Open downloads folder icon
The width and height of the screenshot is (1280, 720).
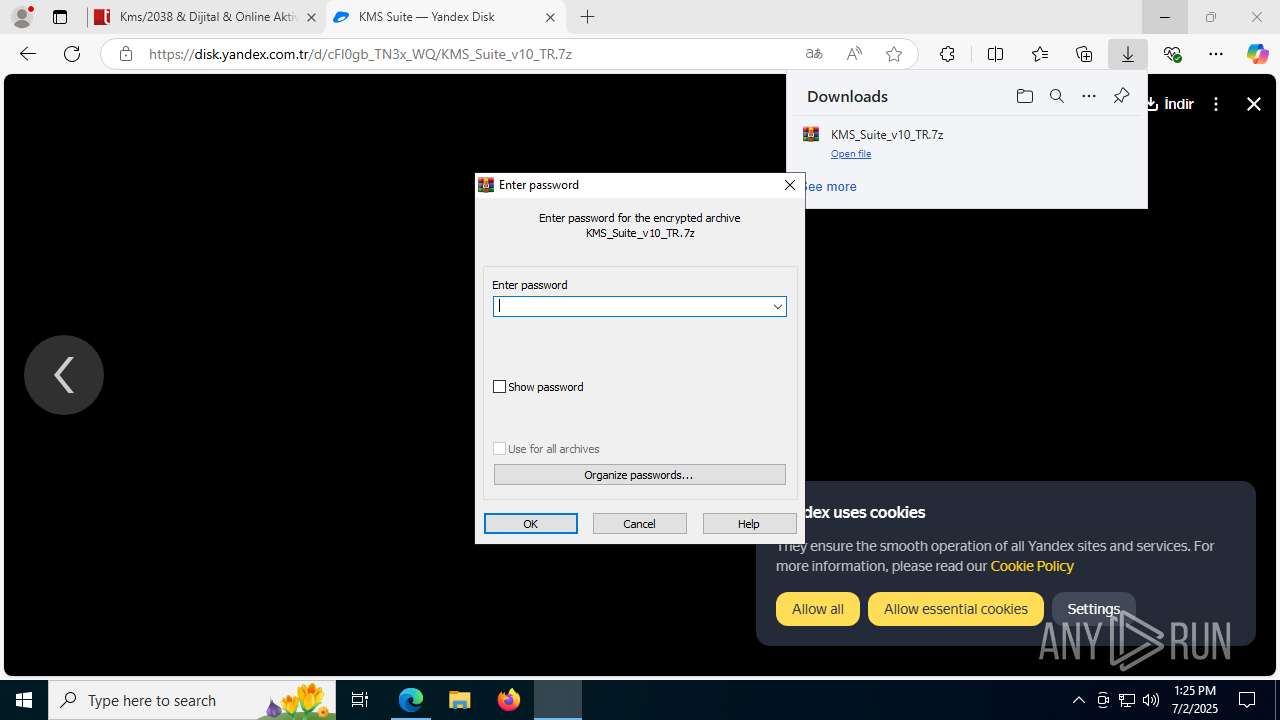click(1024, 96)
